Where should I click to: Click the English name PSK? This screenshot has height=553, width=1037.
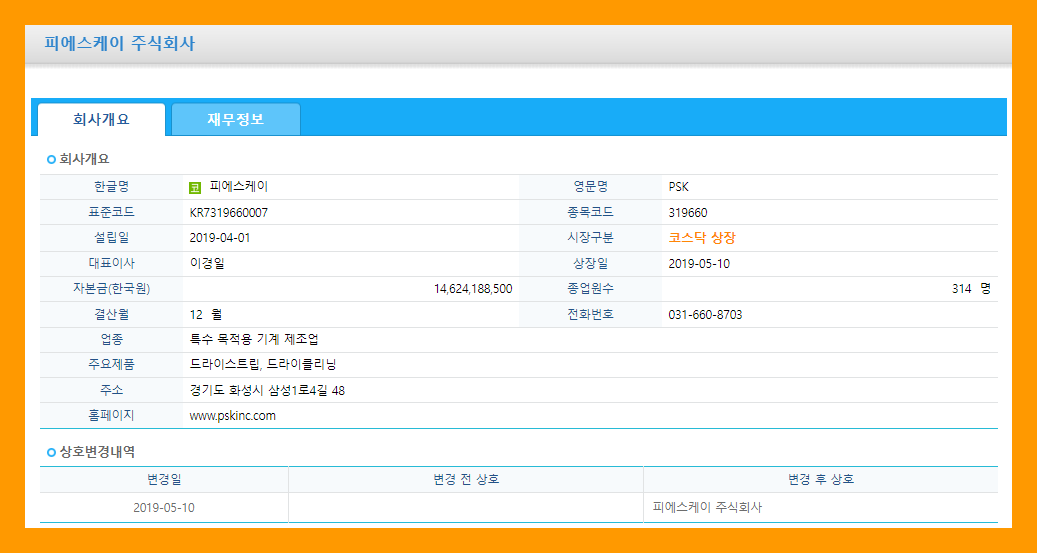679,187
